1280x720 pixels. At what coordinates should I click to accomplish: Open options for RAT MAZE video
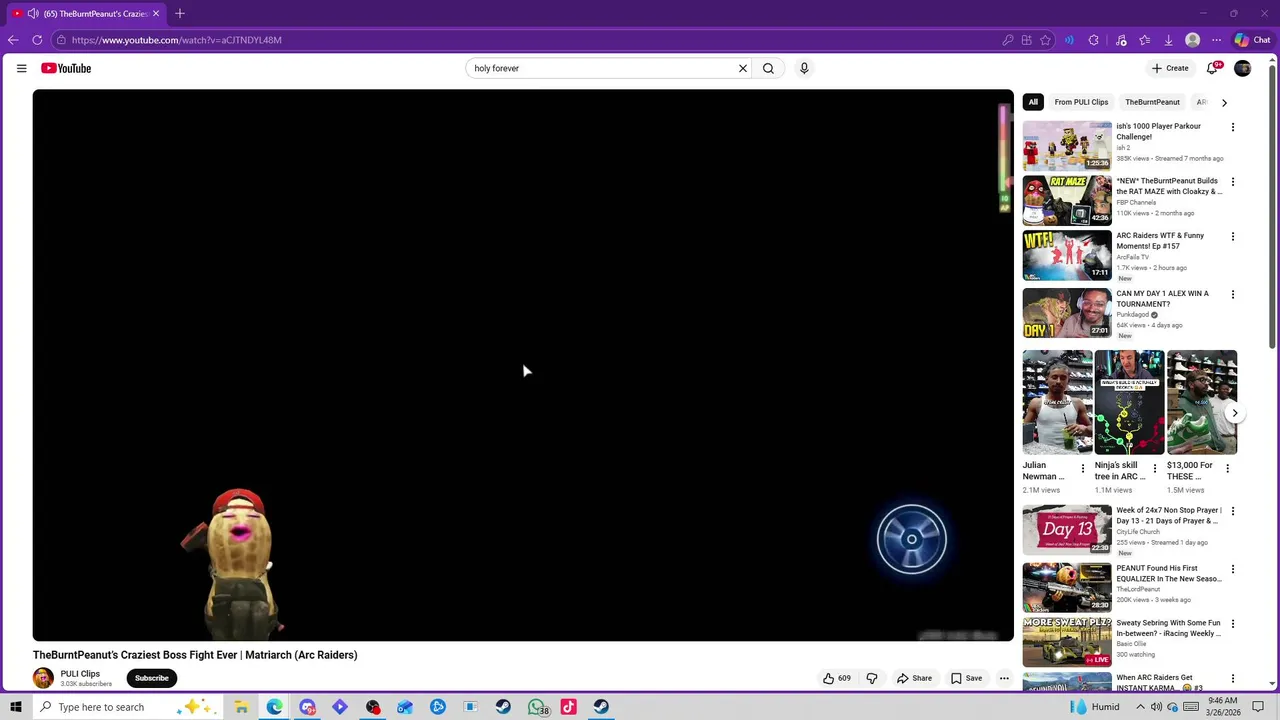pos(1233,182)
